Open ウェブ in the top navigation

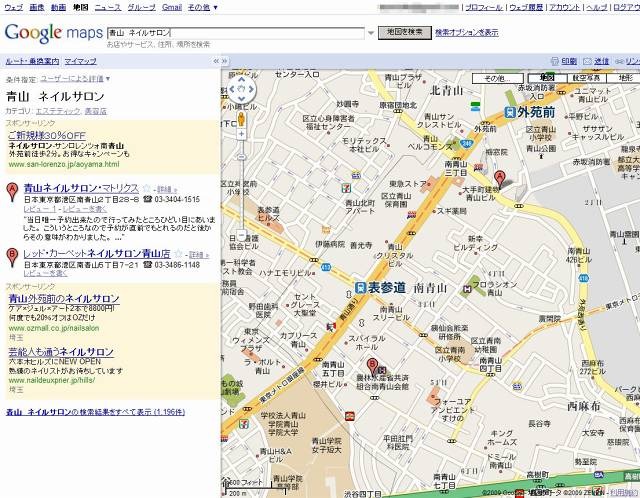[x=13, y=7]
